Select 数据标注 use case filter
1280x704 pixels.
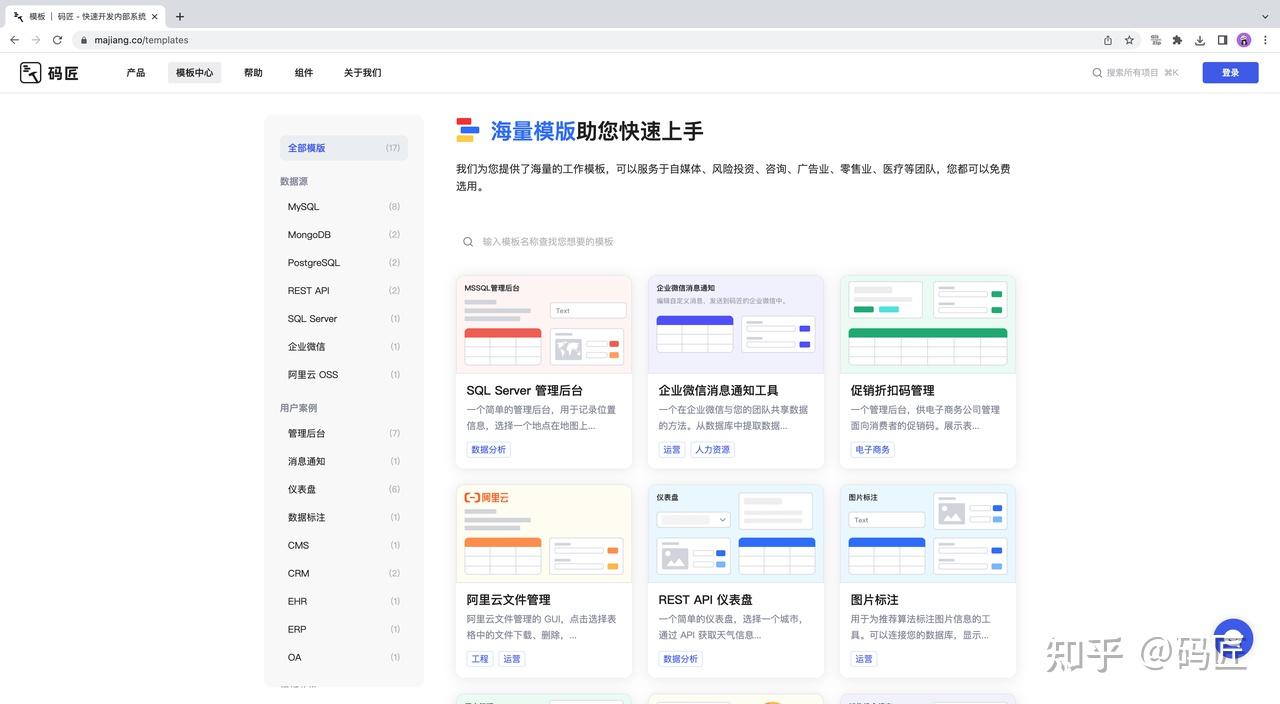(x=344, y=518)
